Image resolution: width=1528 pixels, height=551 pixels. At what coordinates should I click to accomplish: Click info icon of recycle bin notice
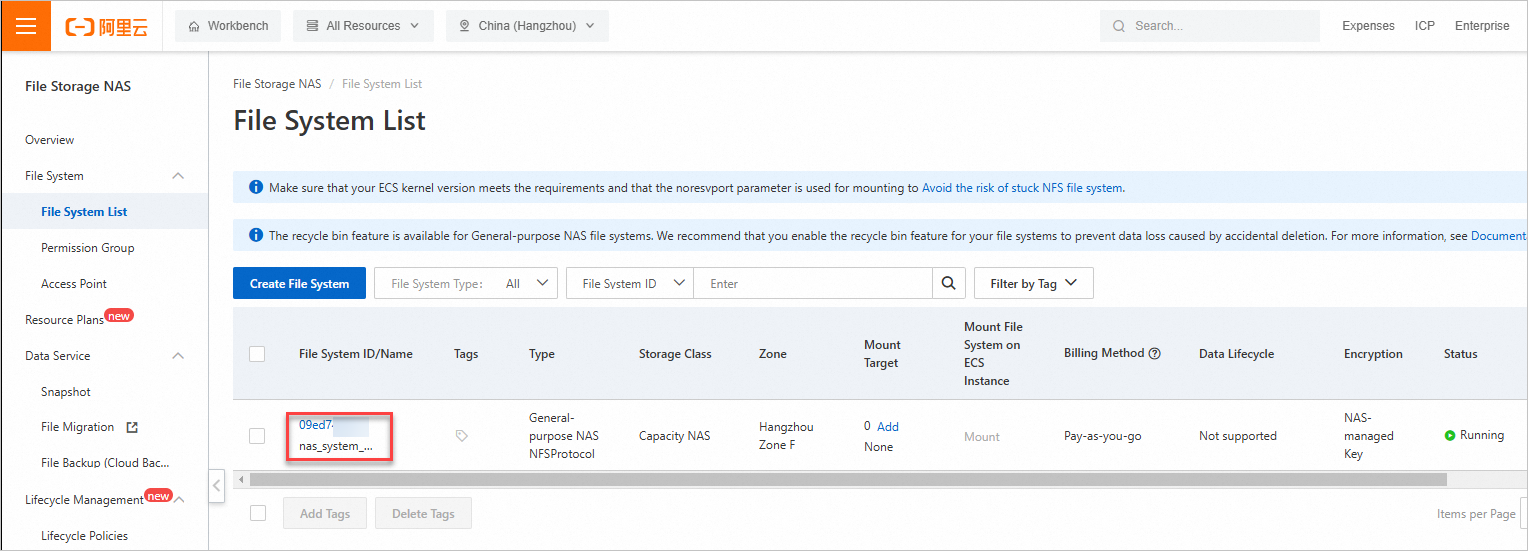point(255,236)
